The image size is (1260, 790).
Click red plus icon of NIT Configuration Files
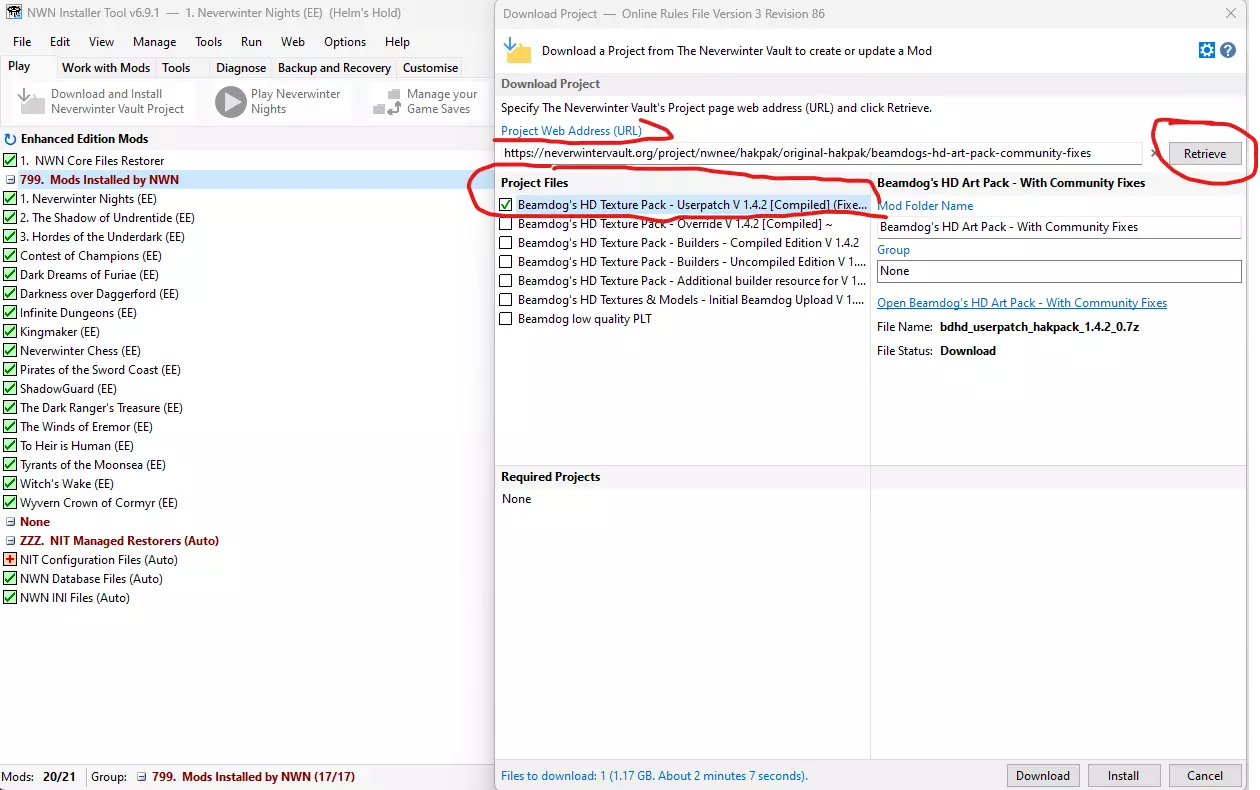[10, 560]
